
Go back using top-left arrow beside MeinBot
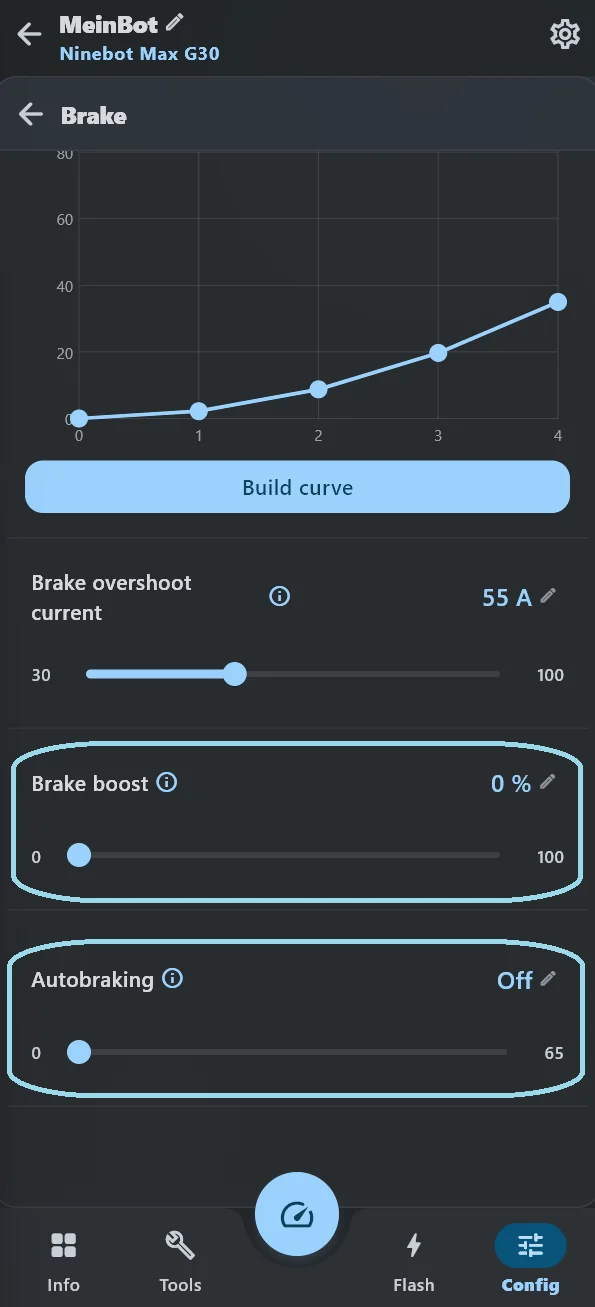(29, 35)
